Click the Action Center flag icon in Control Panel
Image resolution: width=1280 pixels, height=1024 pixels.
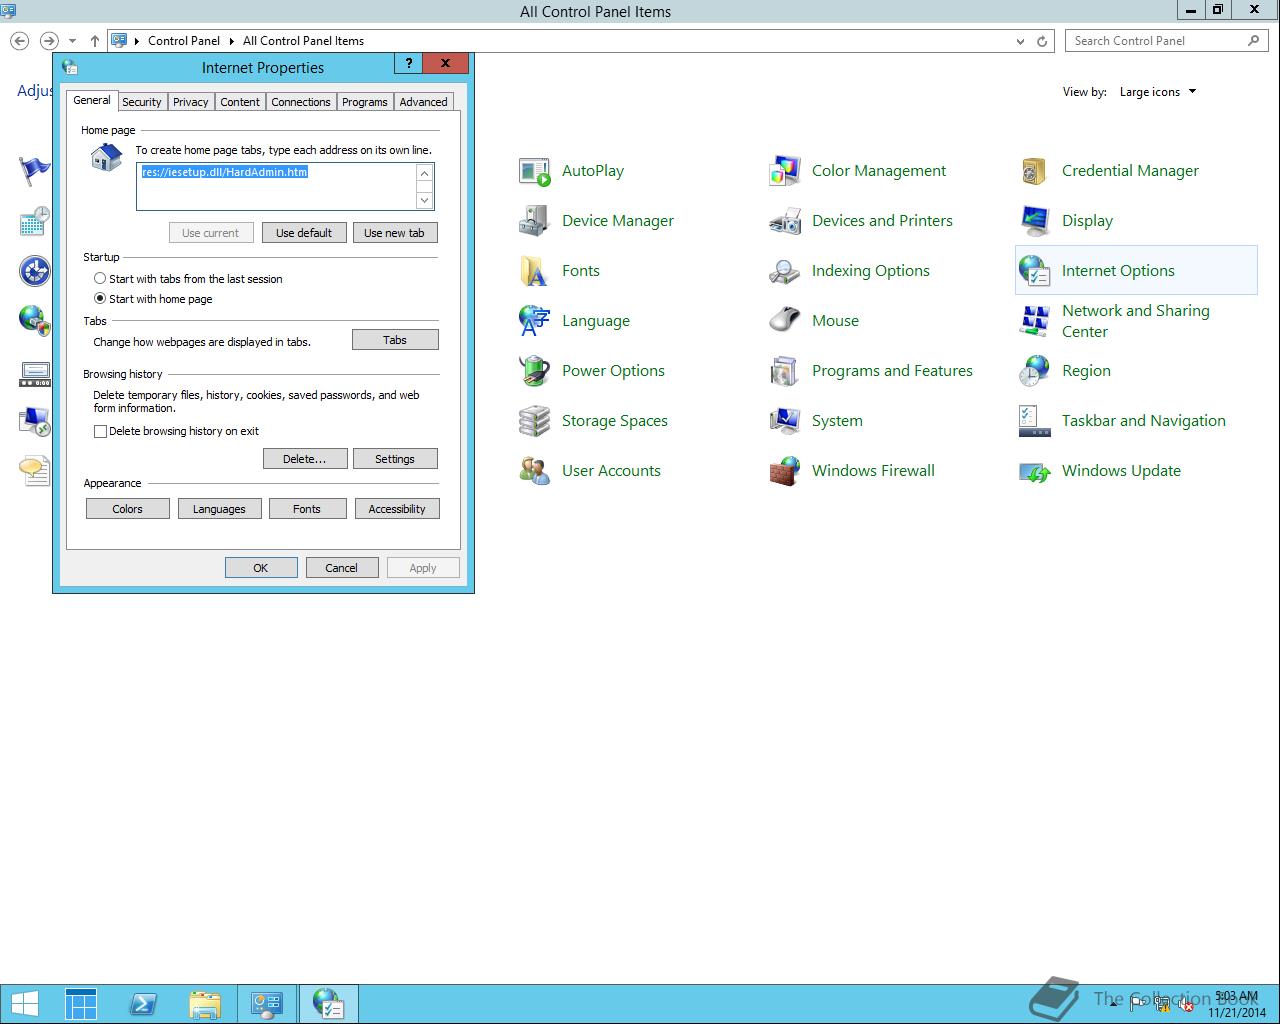[35, 171]
